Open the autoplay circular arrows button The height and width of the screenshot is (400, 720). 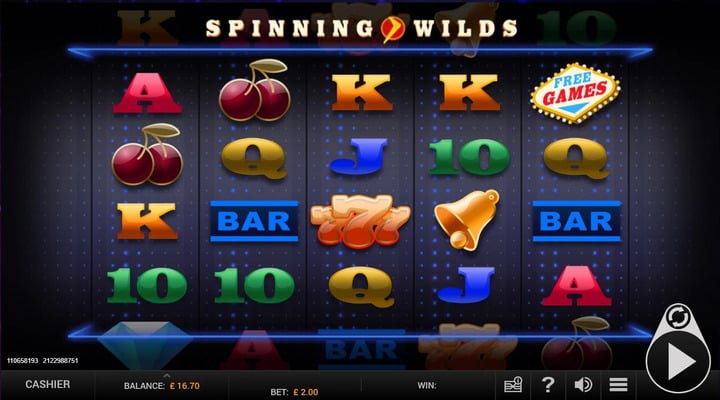678,317
